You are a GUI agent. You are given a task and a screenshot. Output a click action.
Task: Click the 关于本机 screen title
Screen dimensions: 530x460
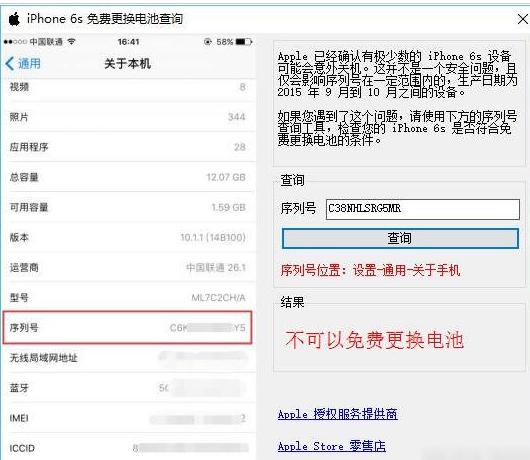tap(127, 64)
